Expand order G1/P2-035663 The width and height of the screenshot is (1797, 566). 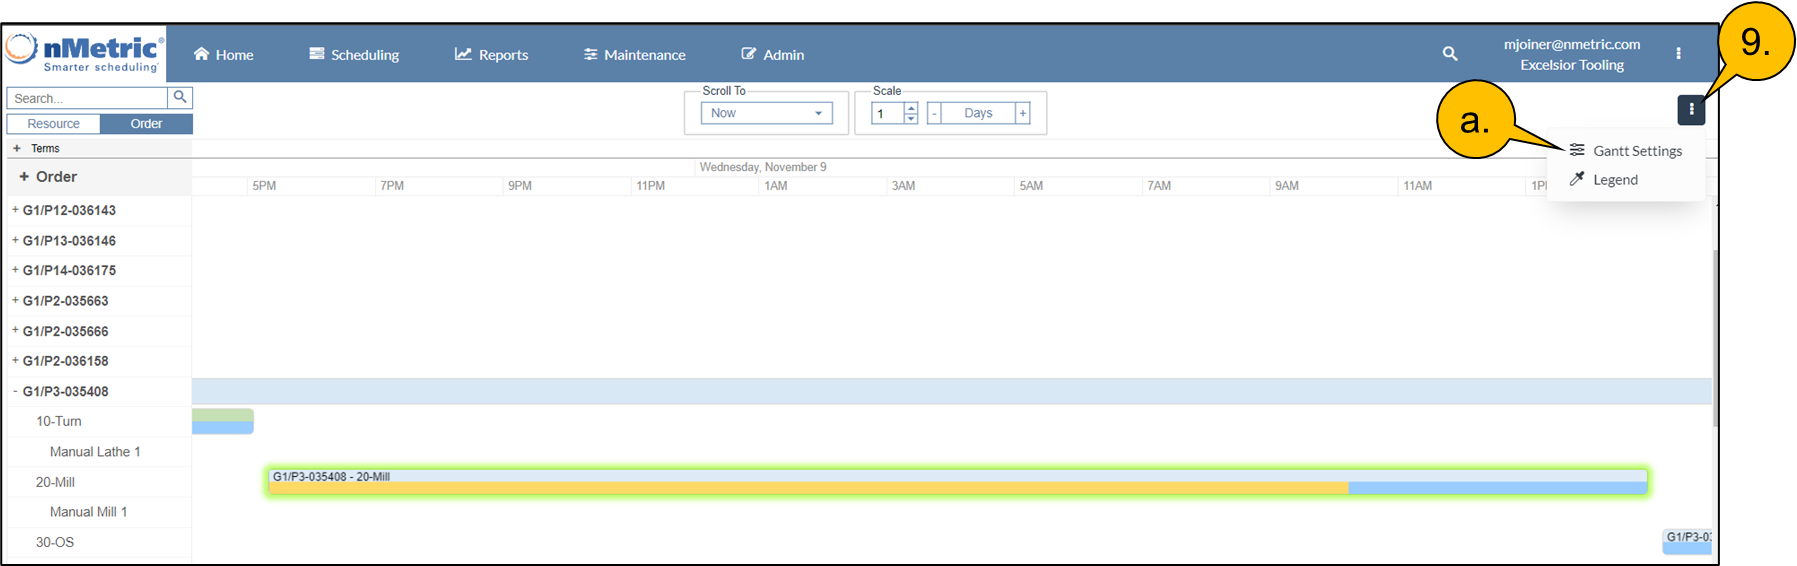(15, 300)
